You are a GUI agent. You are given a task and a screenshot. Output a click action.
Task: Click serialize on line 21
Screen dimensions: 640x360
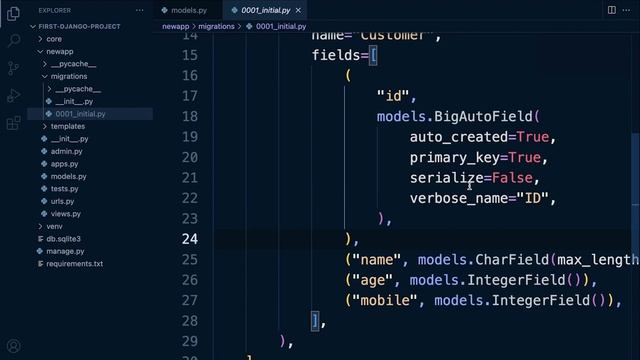(x=447, y=178)
